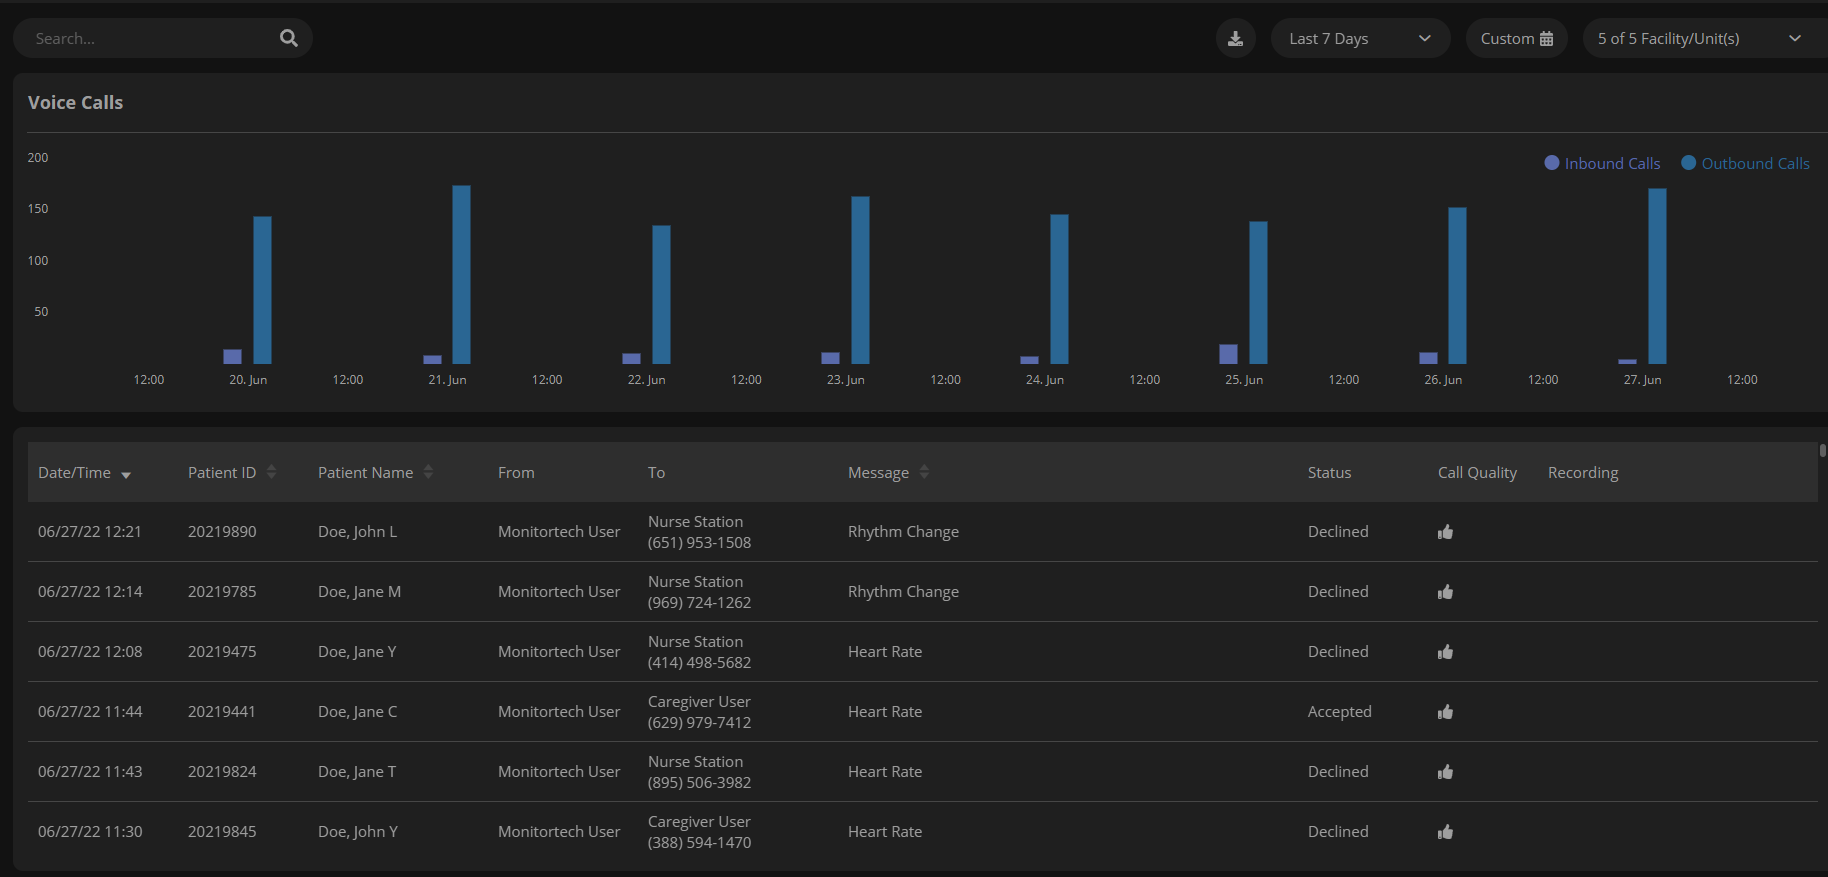Click Rhythm Change message for Doe, Jane M

903,591
